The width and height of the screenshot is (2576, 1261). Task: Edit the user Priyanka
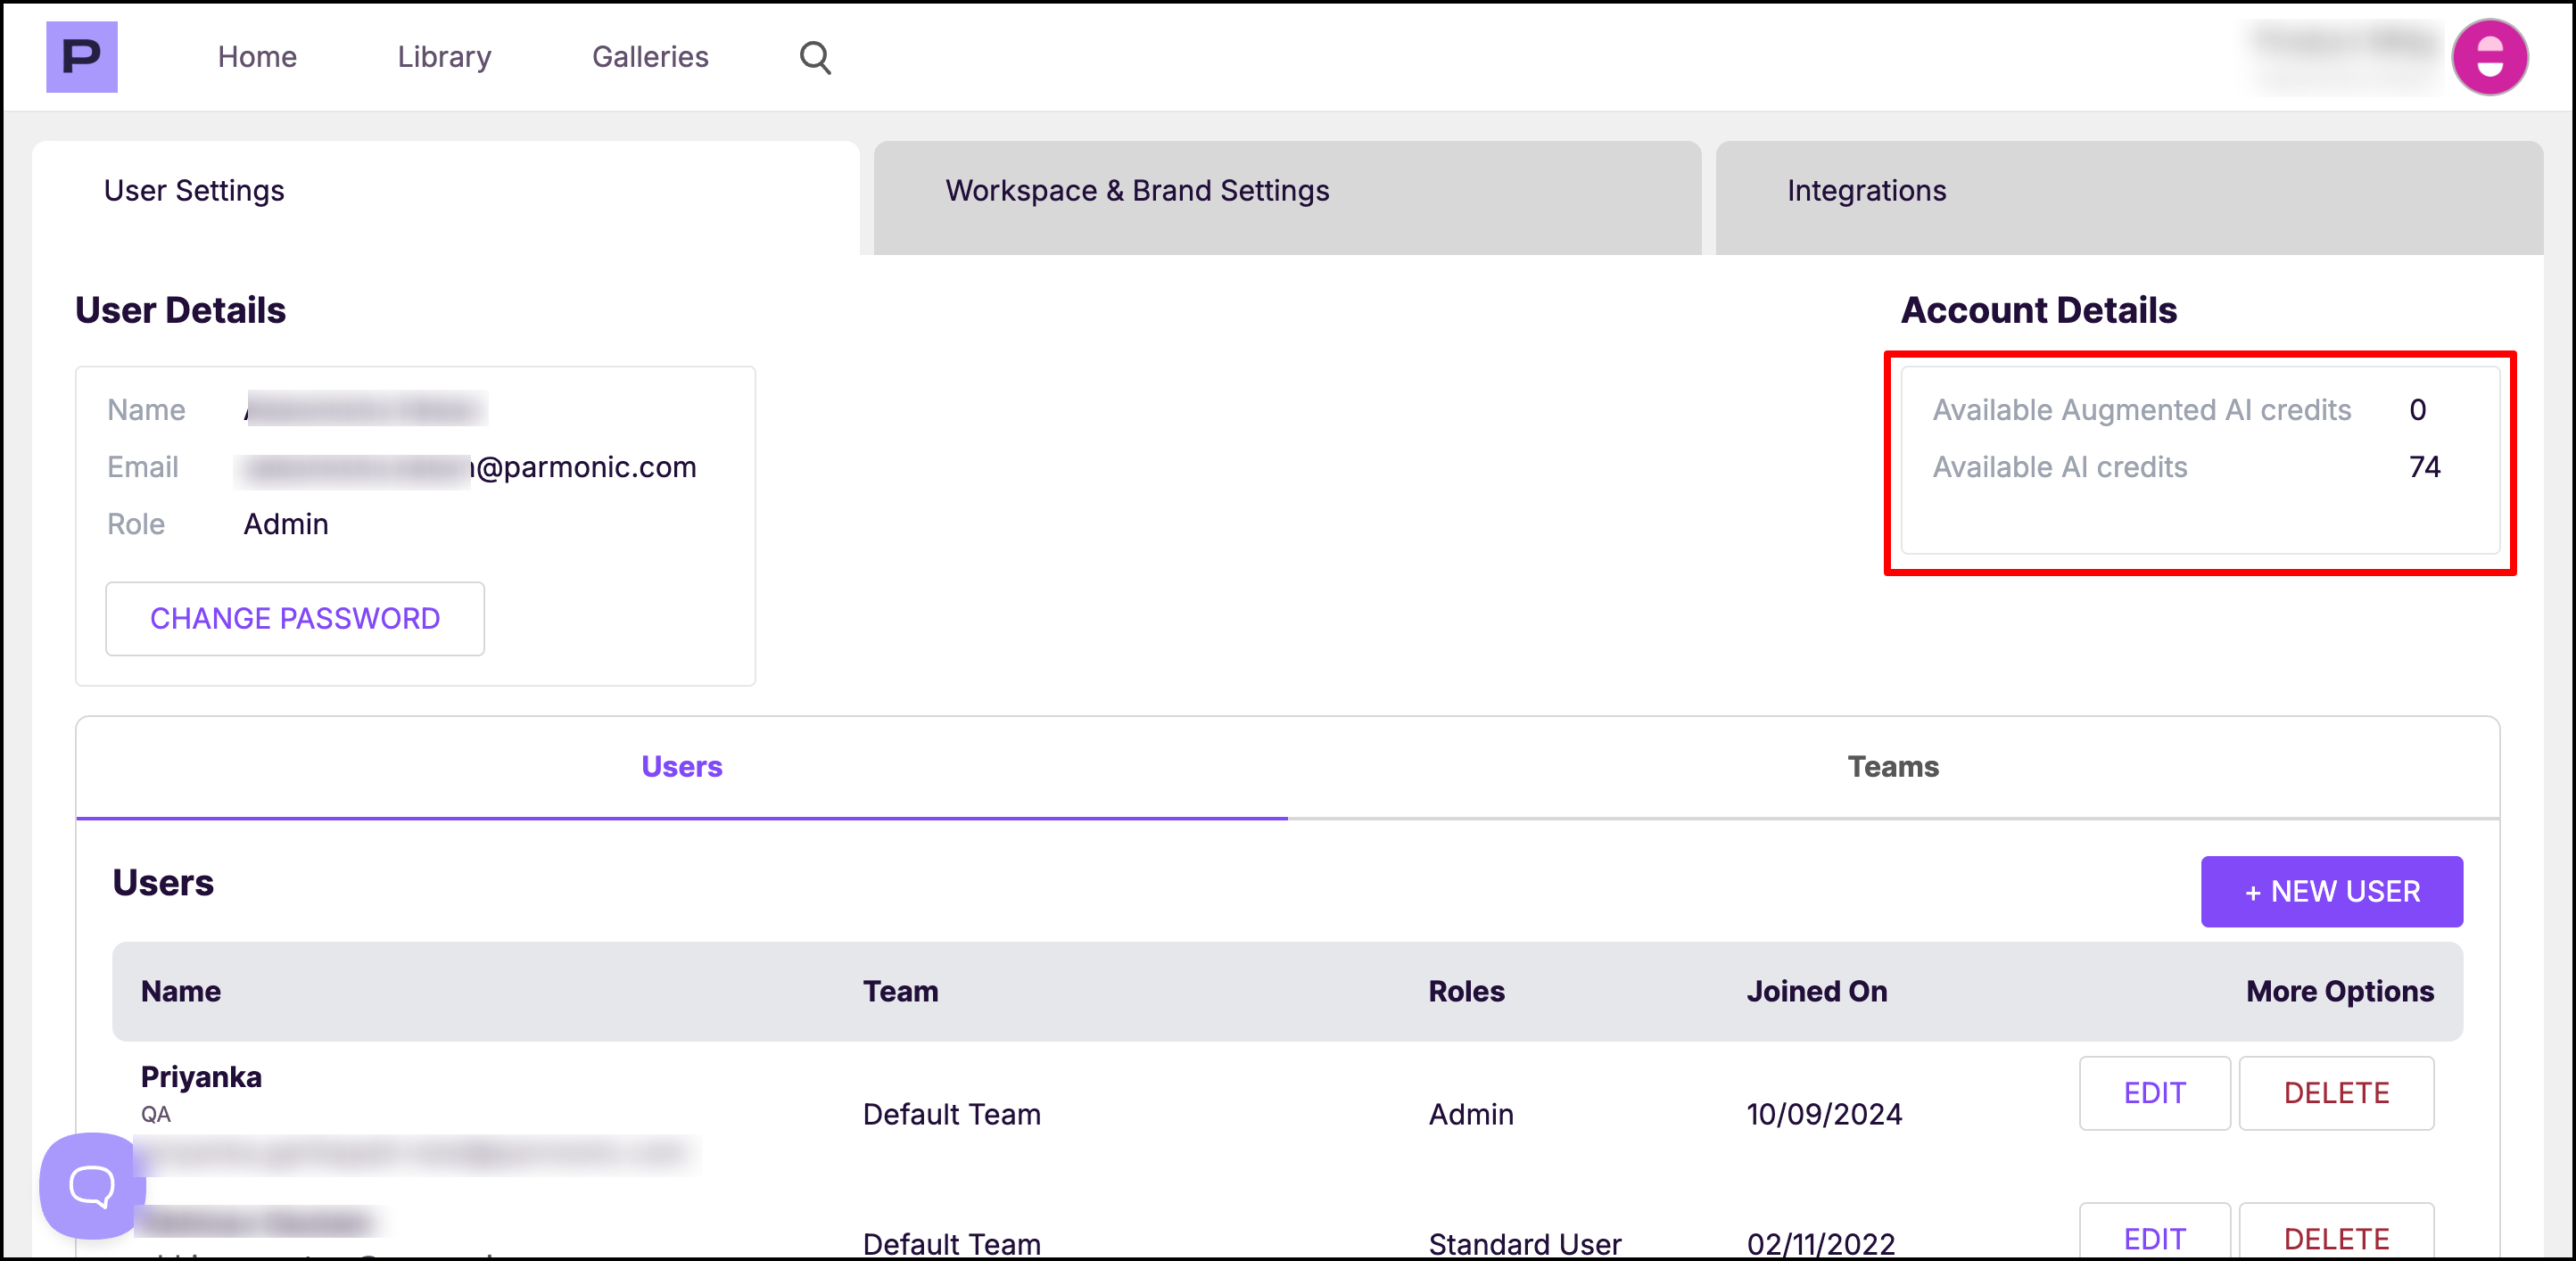2154,1093
